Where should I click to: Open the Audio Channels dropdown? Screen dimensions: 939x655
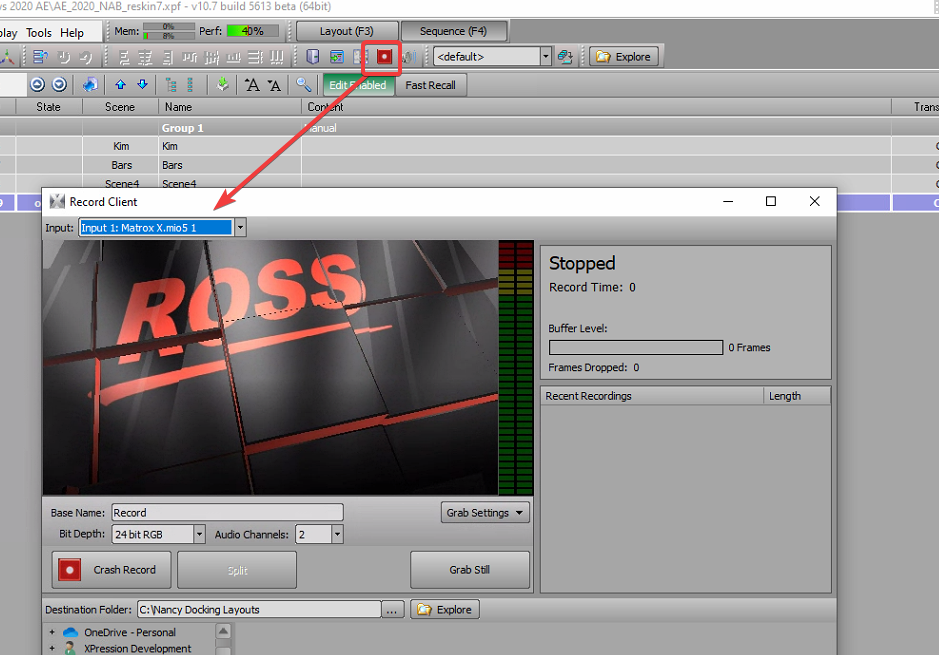point(337,534)
